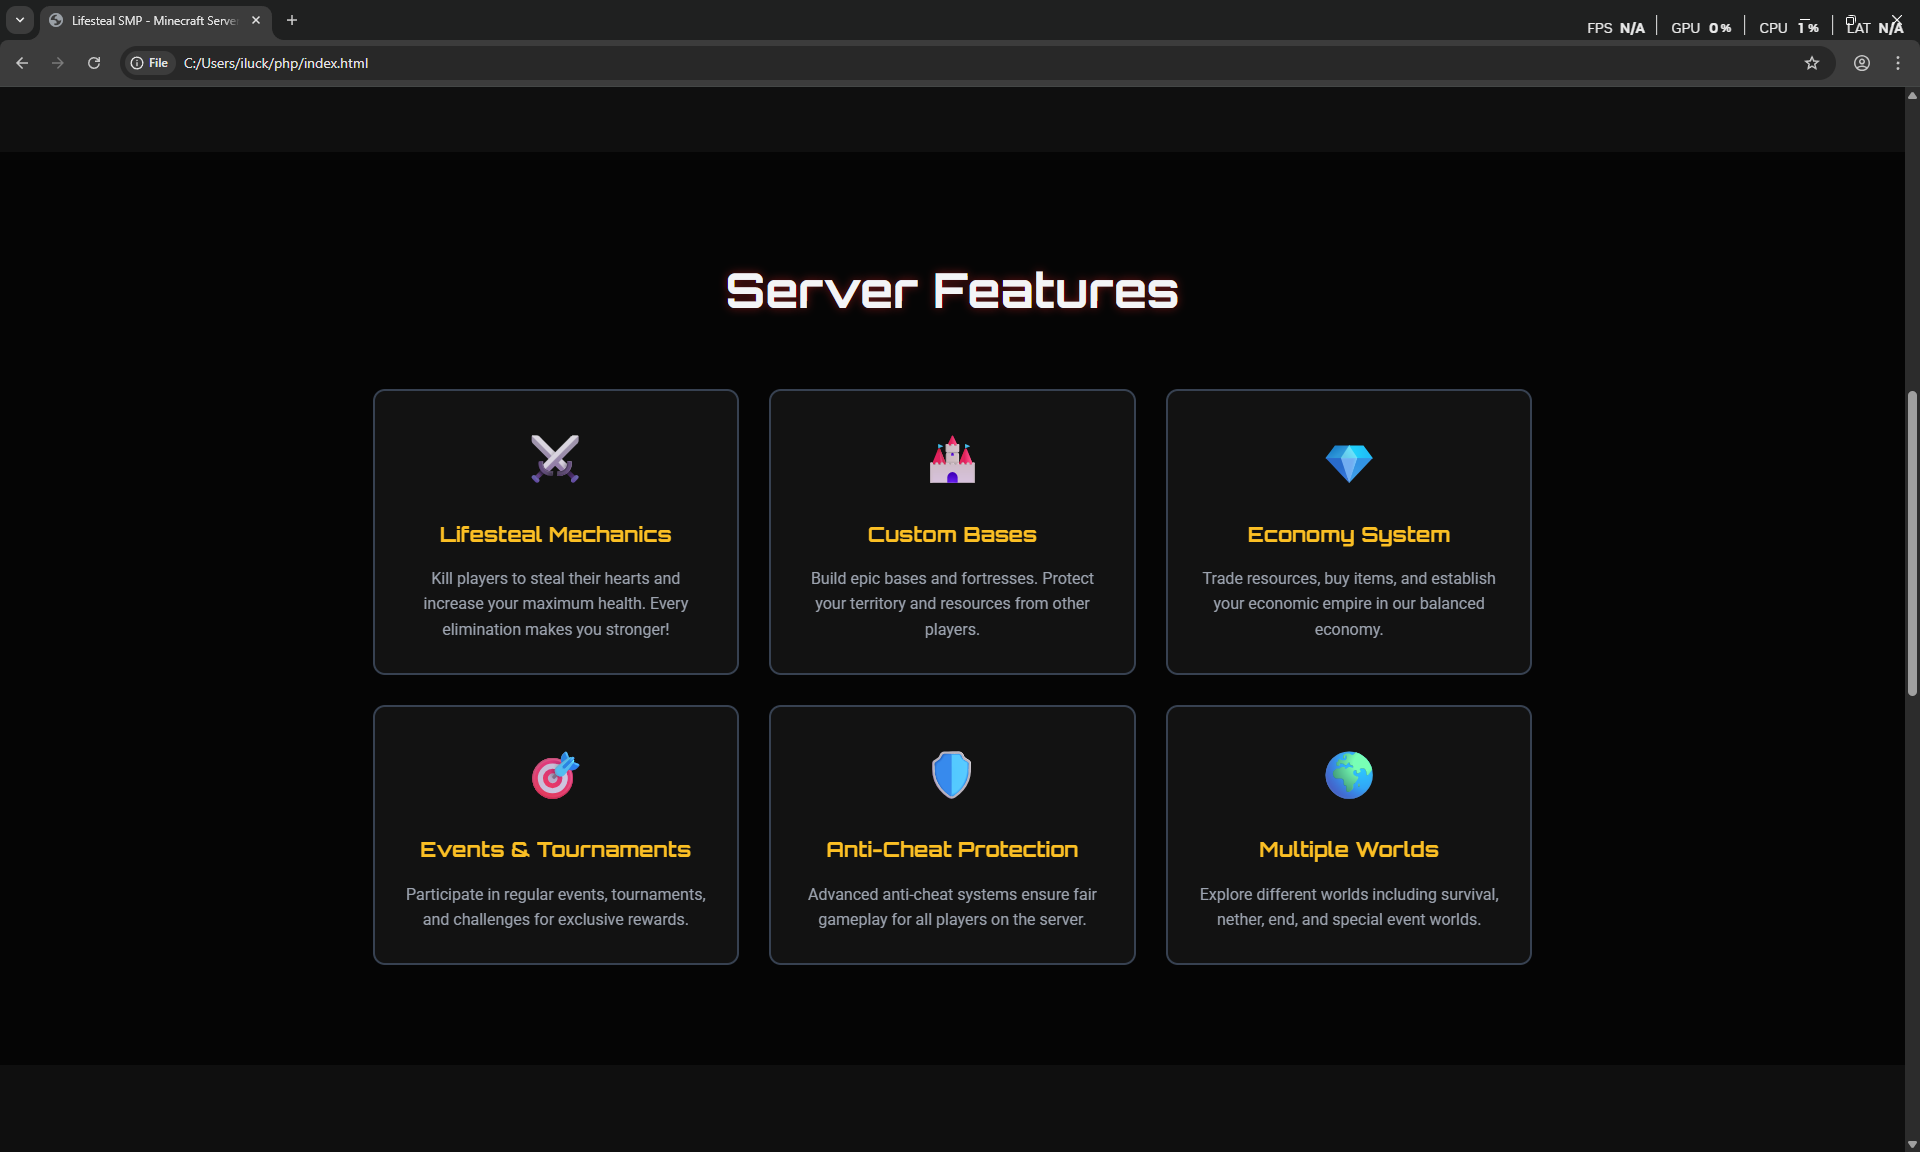The image size is (1920, 1152).
Task: Click the blue shield Anti-Cheat icon
Action: click(952, 775)
